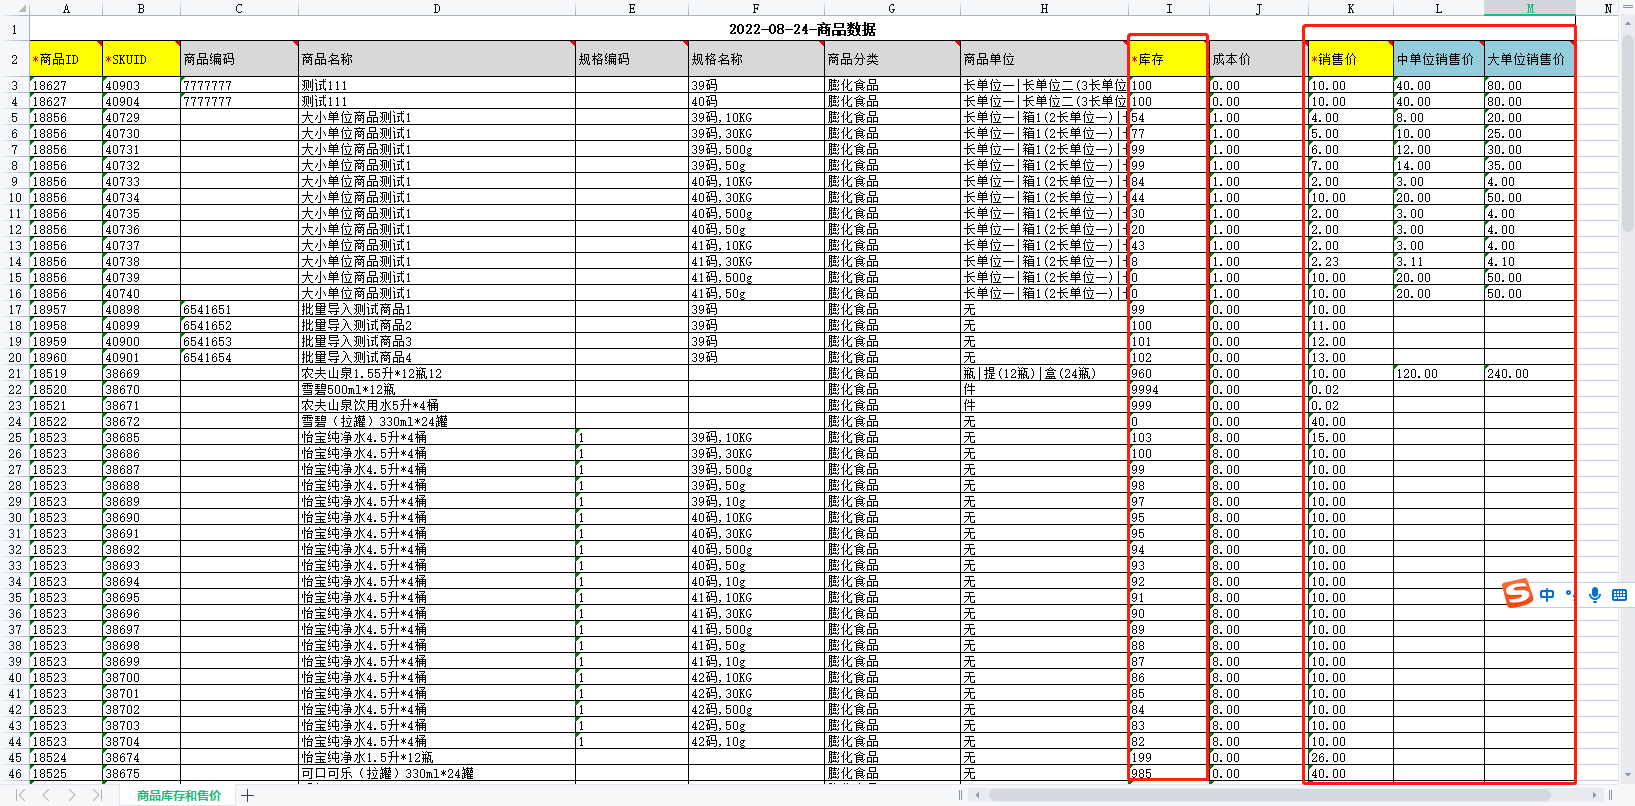Click the blue 中单位销售价 header cell
The height and width of the screenshot is (806, 1635).
(1439, 59)
